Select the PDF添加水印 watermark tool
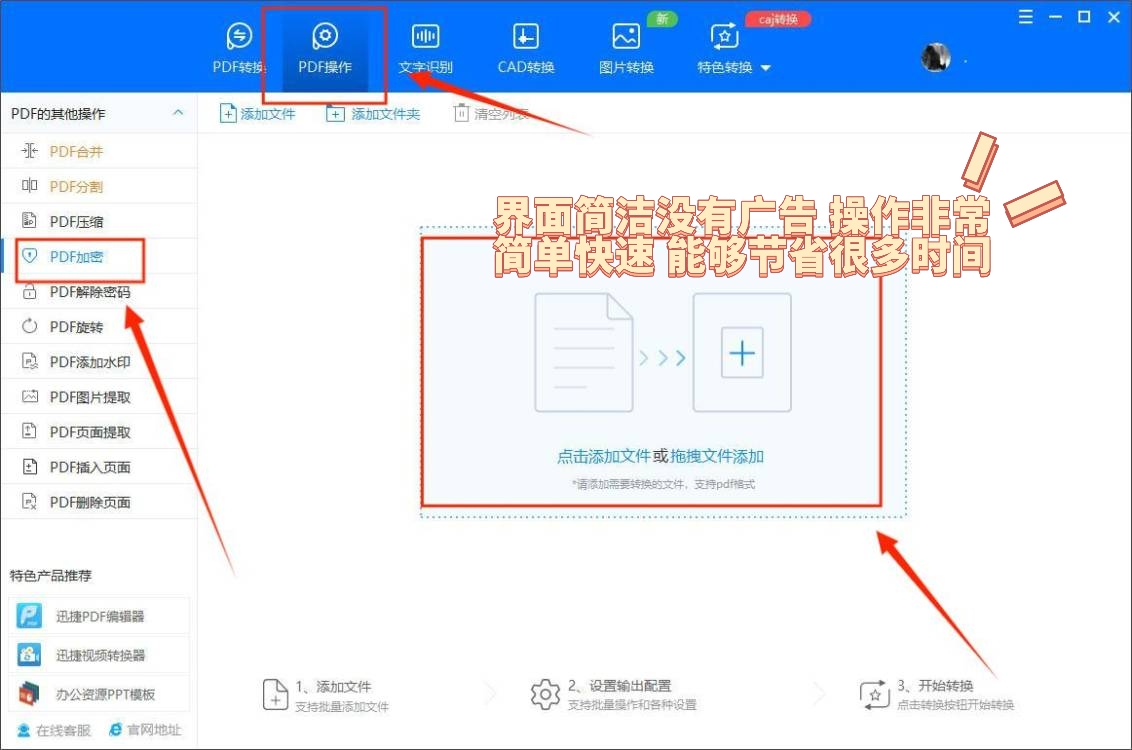The width and height of the screenshot is (1132, 750). (x=85, y=361)
